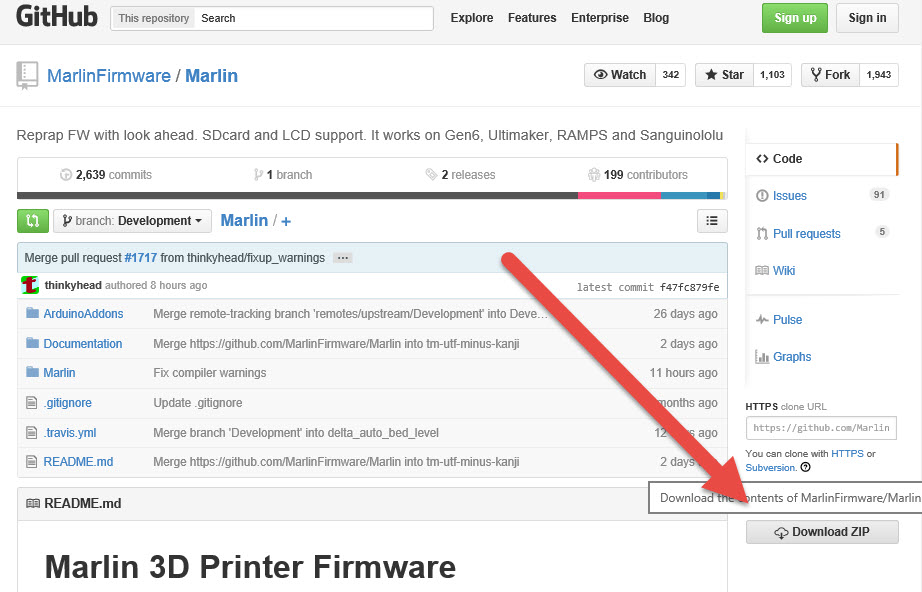The width and height of the screenshot is (922, 592).
Task: Expand commit message with ellipsis button
Action: coord(342,258)
